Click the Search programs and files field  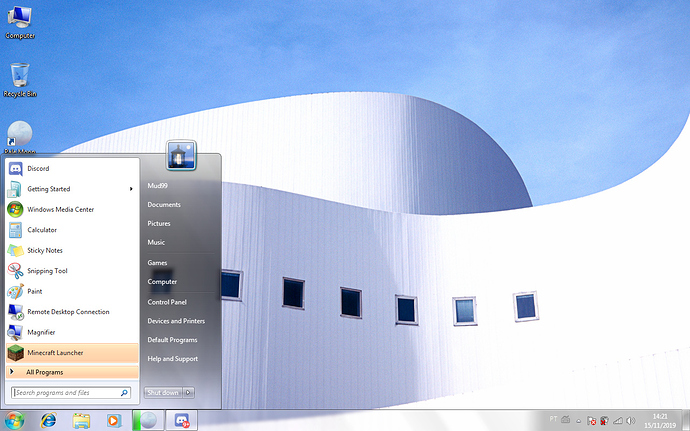click(x=70, y=393)
